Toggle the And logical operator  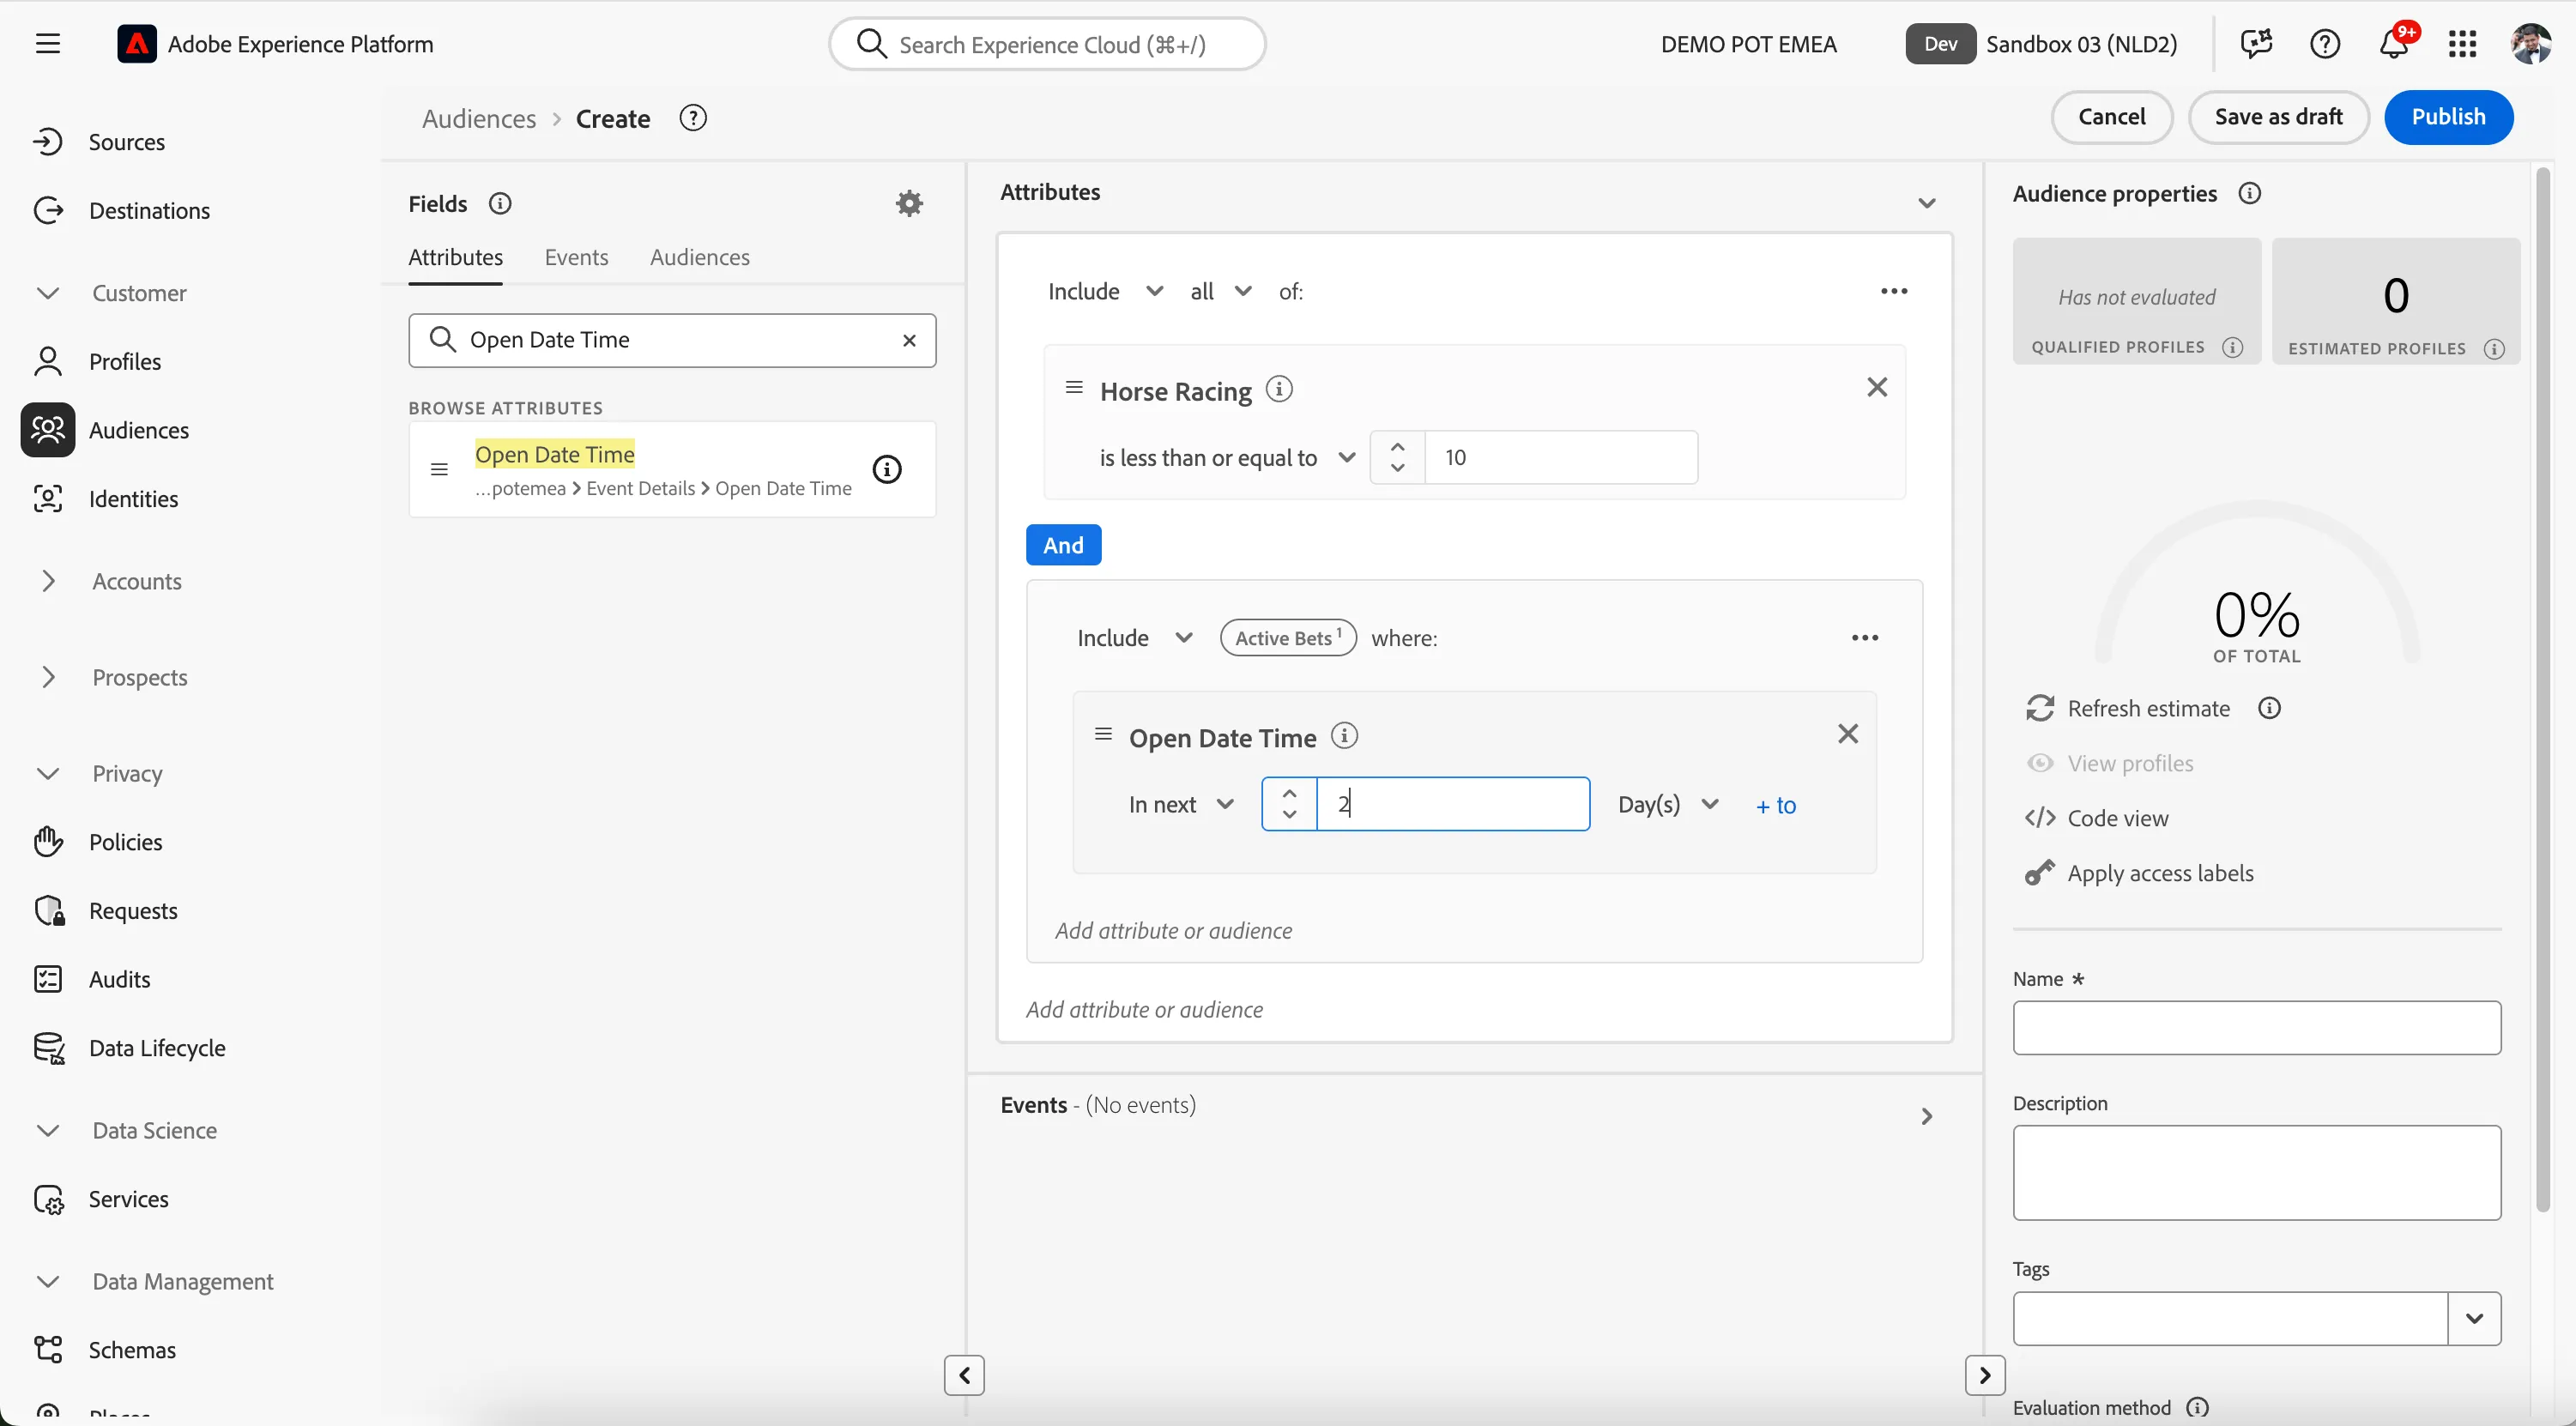click(x=1063, y=545)
